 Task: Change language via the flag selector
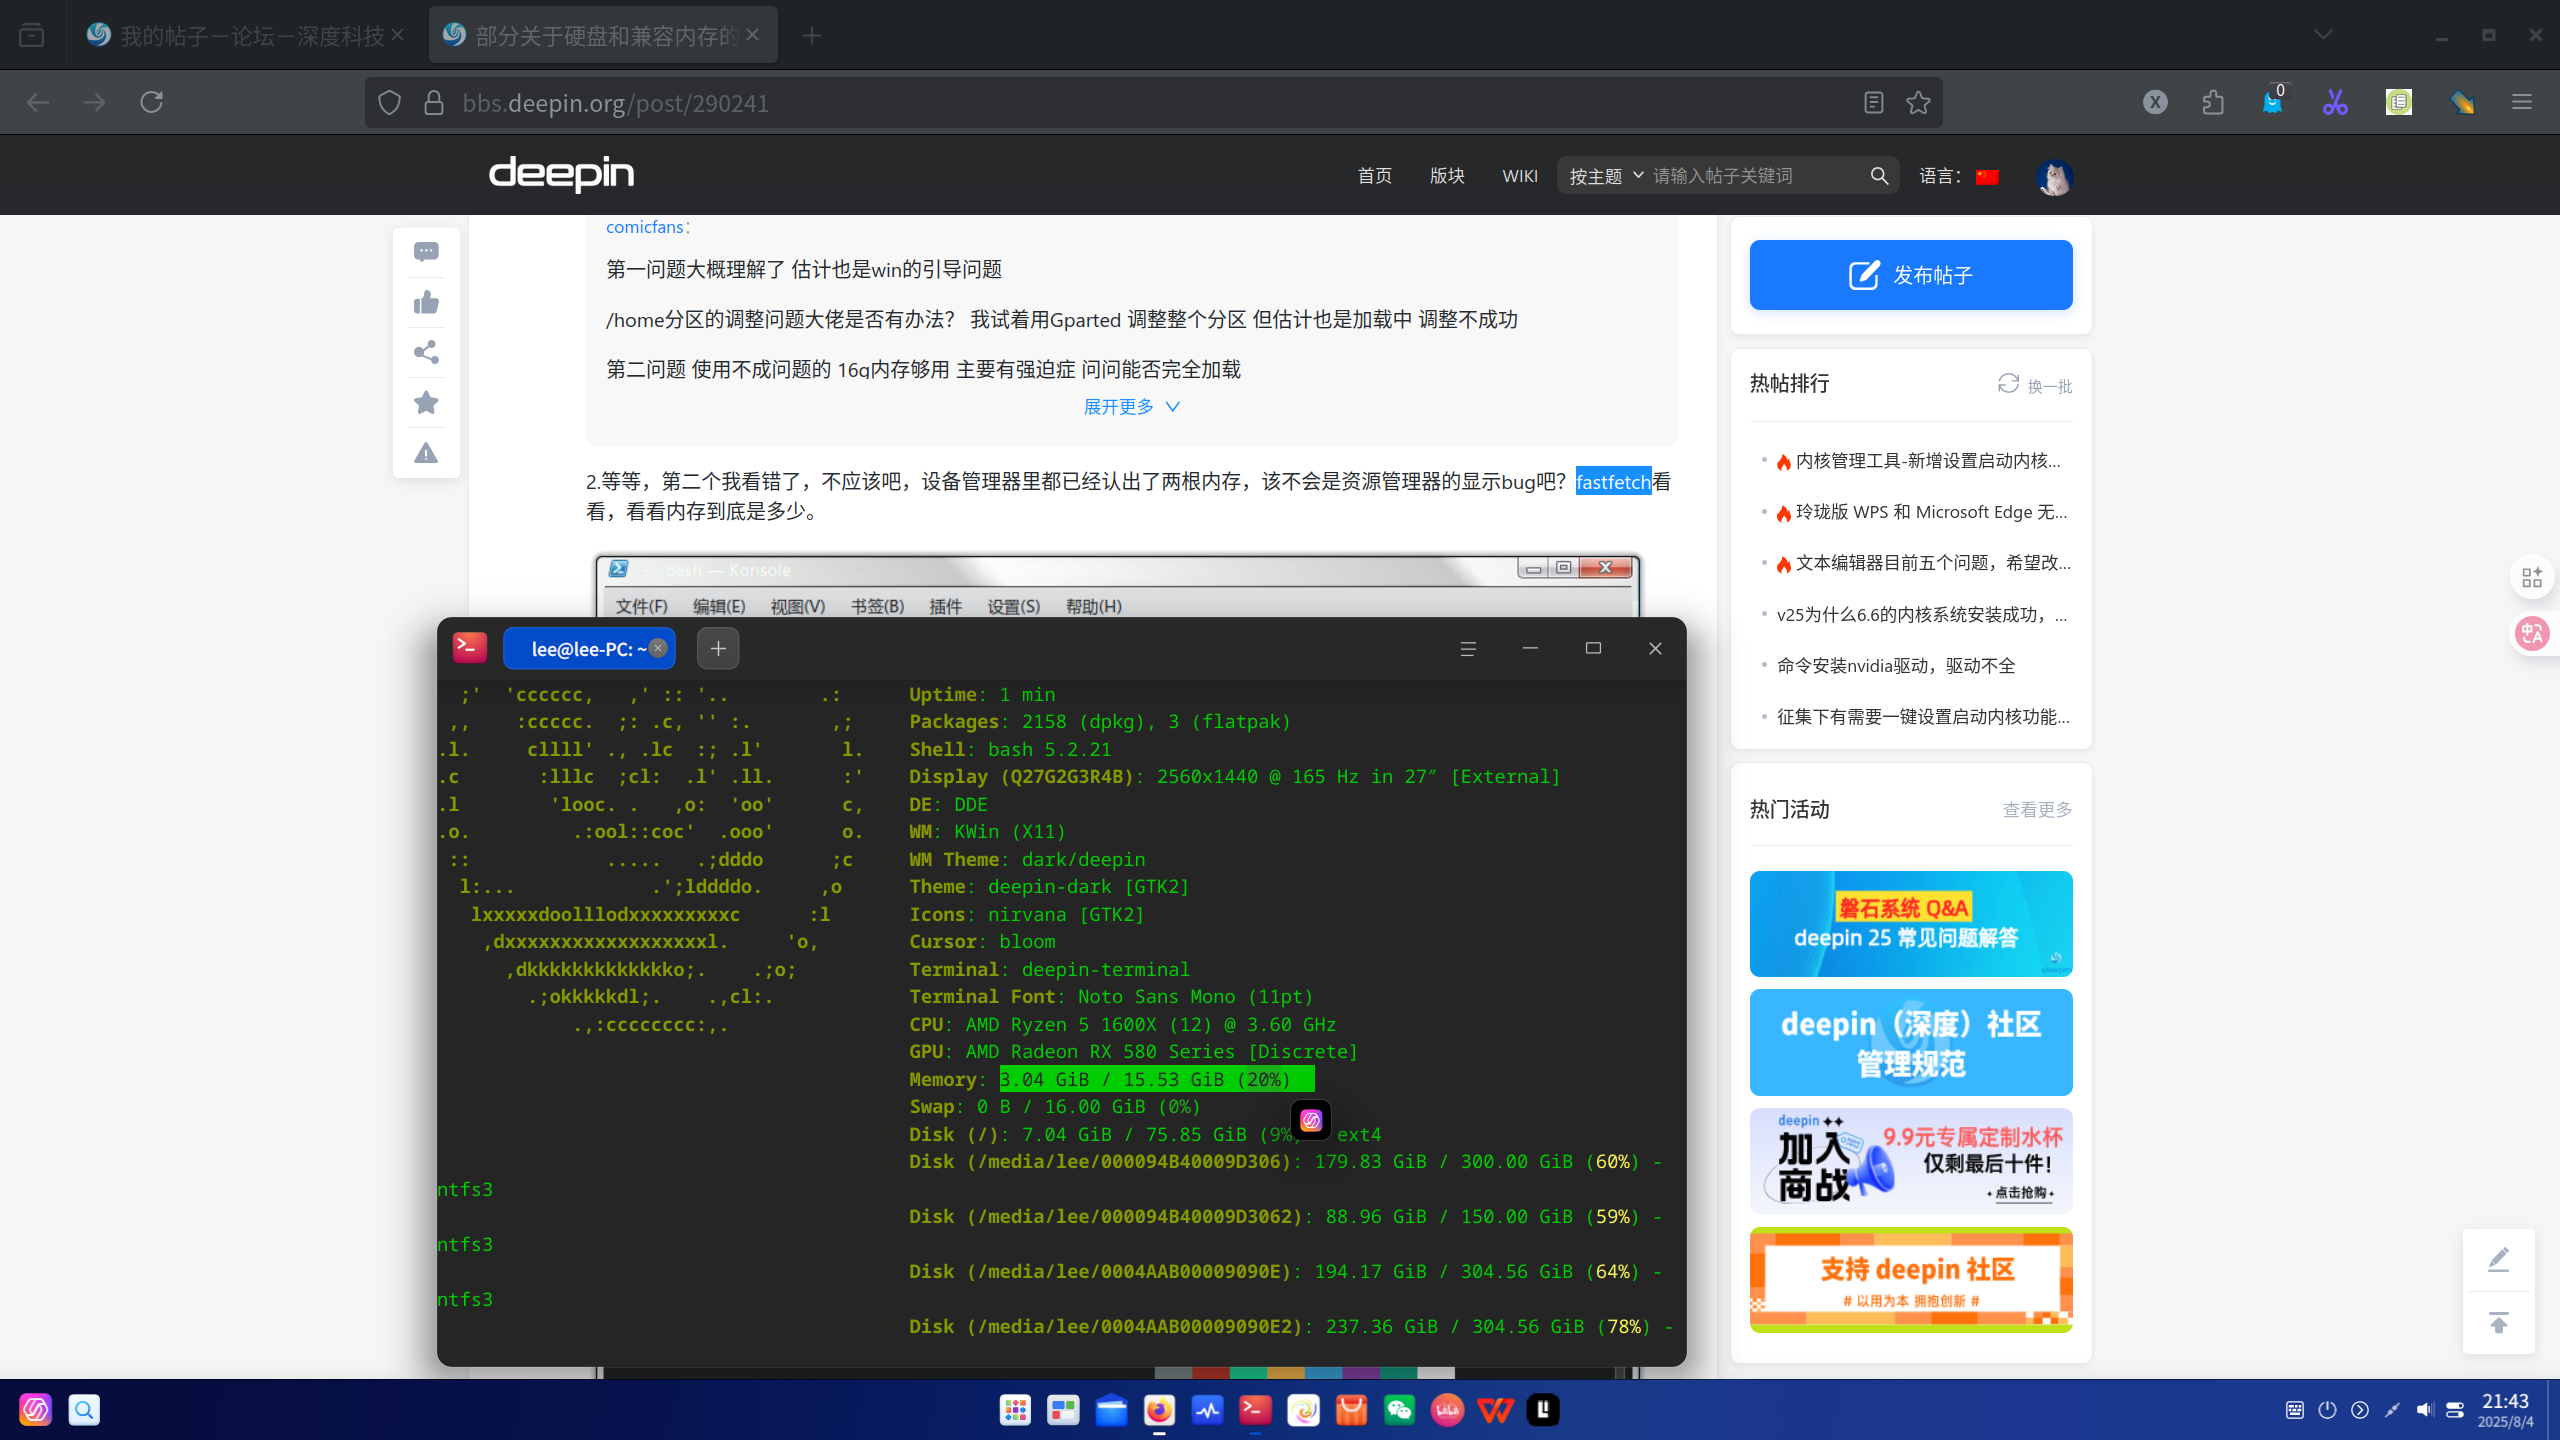pos(1987,177)
